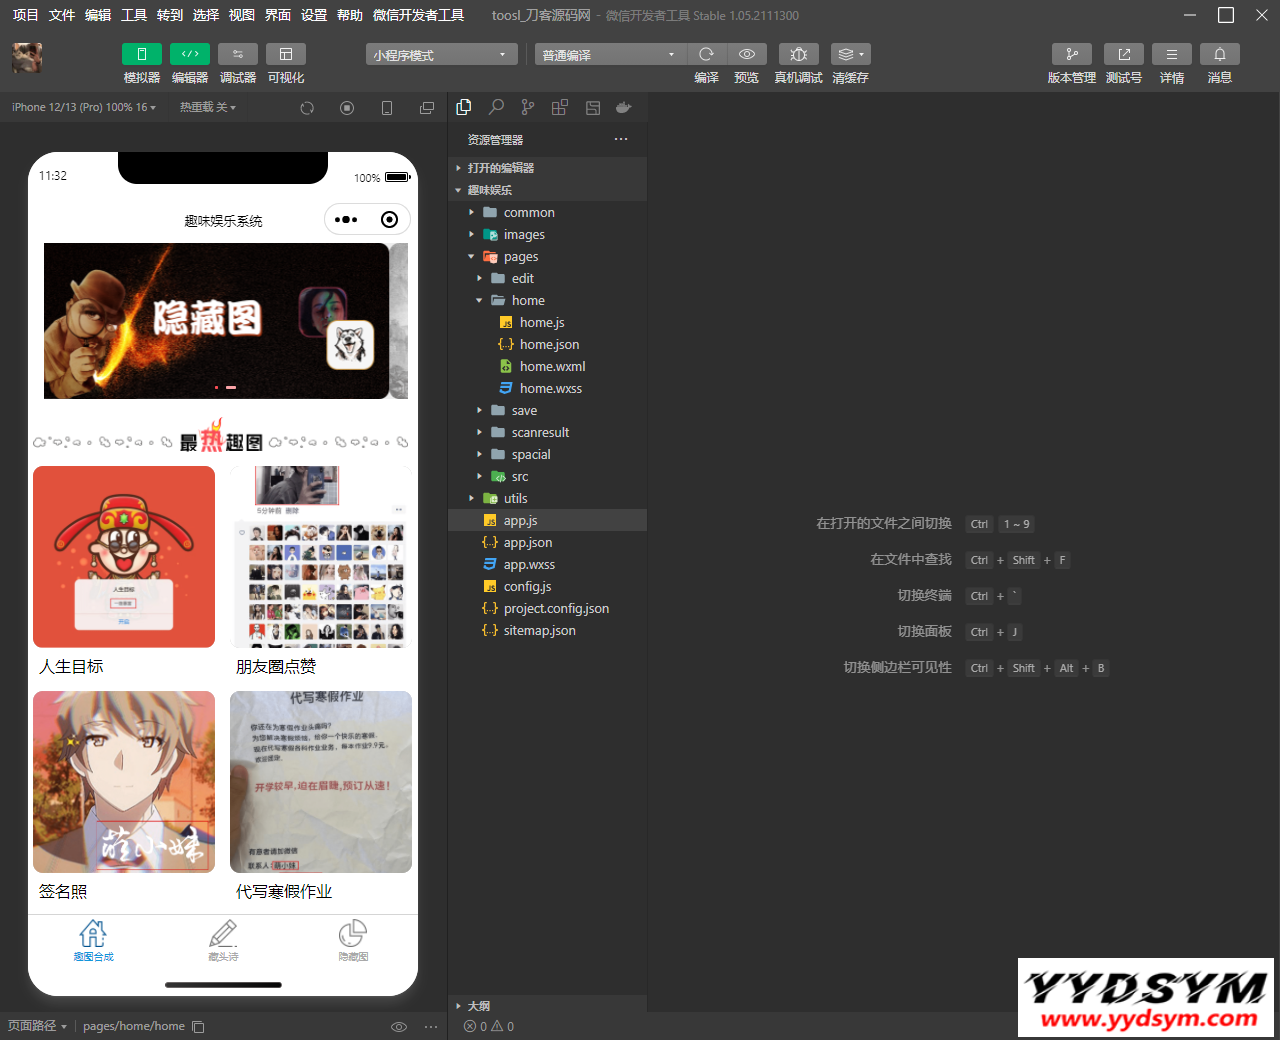This screenshot has width=1280, height=1040.
Task: Toggle the page preview eye icon
Action: pos(399,1026)
